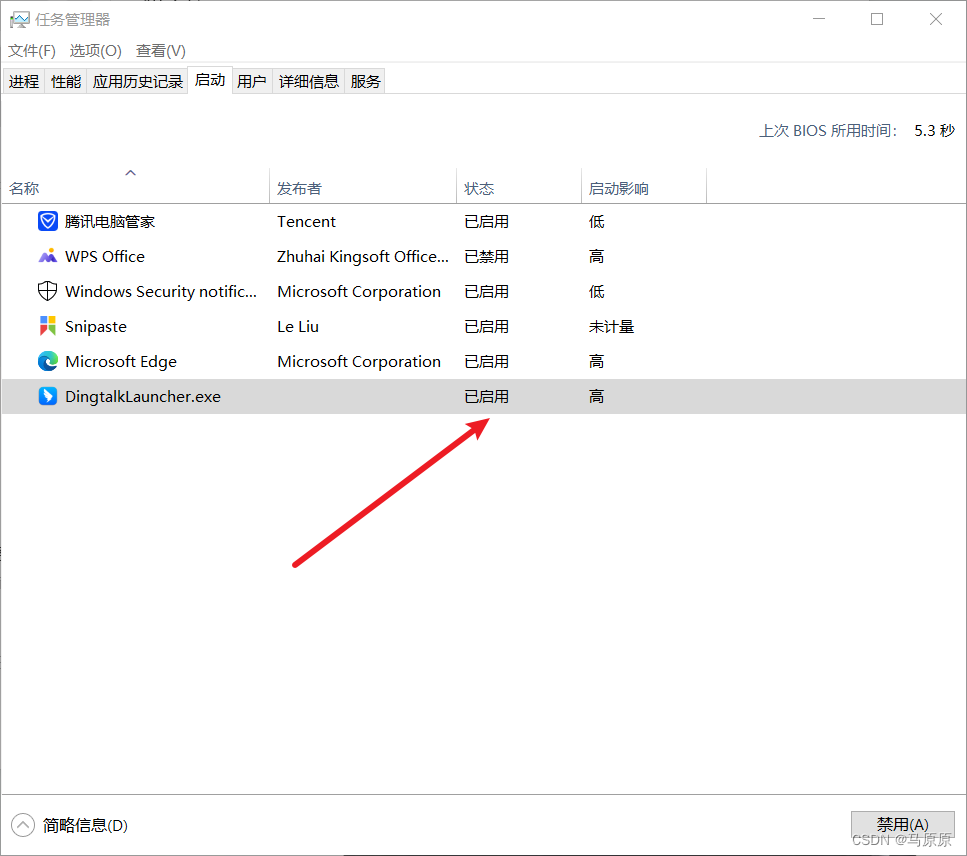The image size is (967, 856).
Task: Switch to the 详细信息 tab
Action: tap(308, 81)
